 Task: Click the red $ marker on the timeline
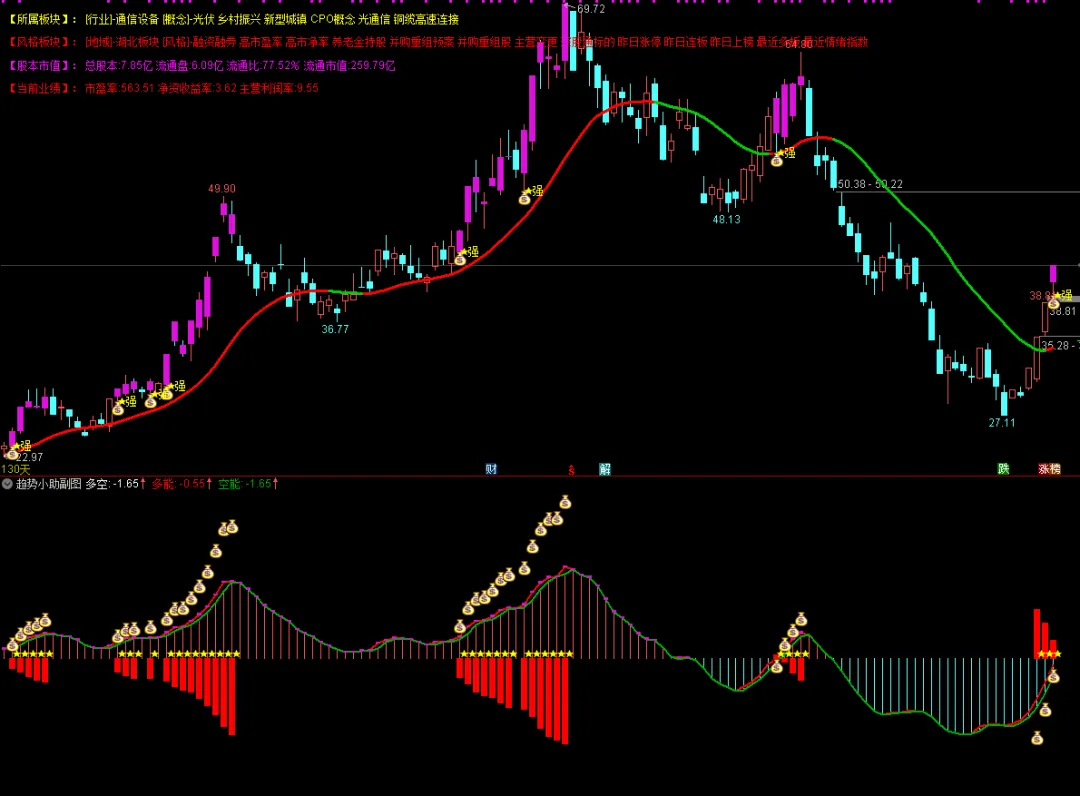pos(571,470)
